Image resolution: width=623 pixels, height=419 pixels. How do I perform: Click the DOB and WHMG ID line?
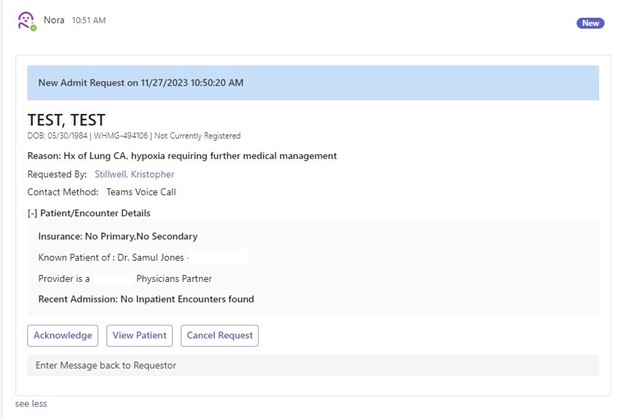(x=134, y=136)
